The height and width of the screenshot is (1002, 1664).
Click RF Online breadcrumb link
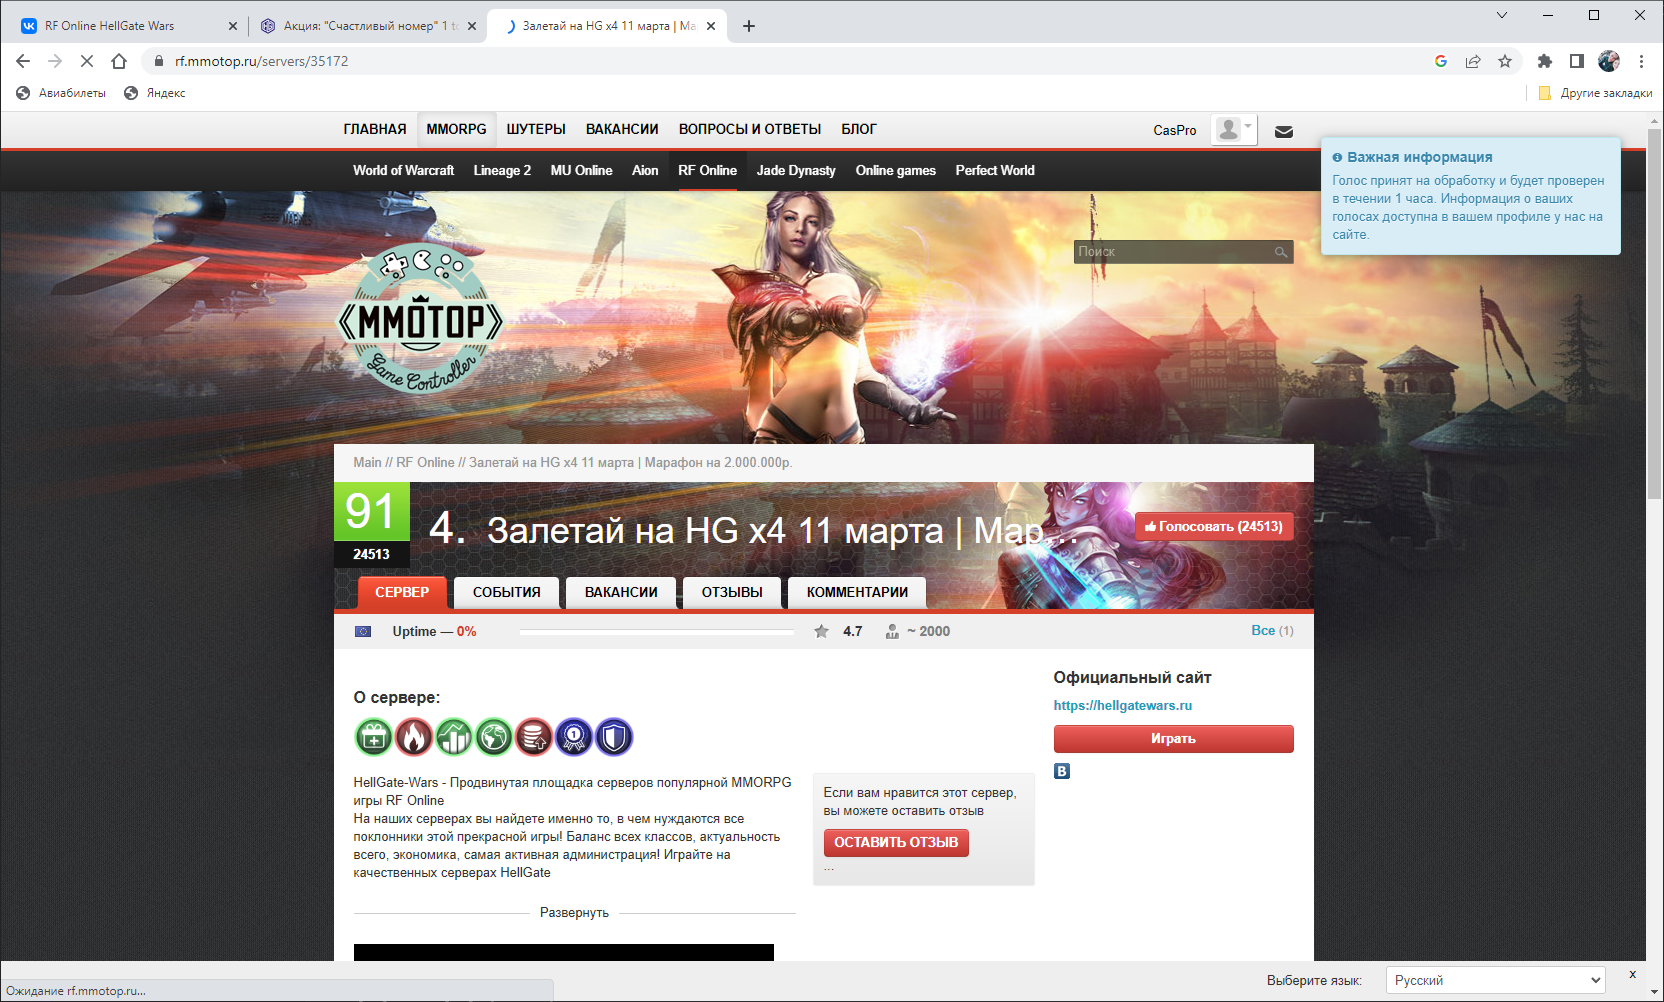(x=425, y=462)
